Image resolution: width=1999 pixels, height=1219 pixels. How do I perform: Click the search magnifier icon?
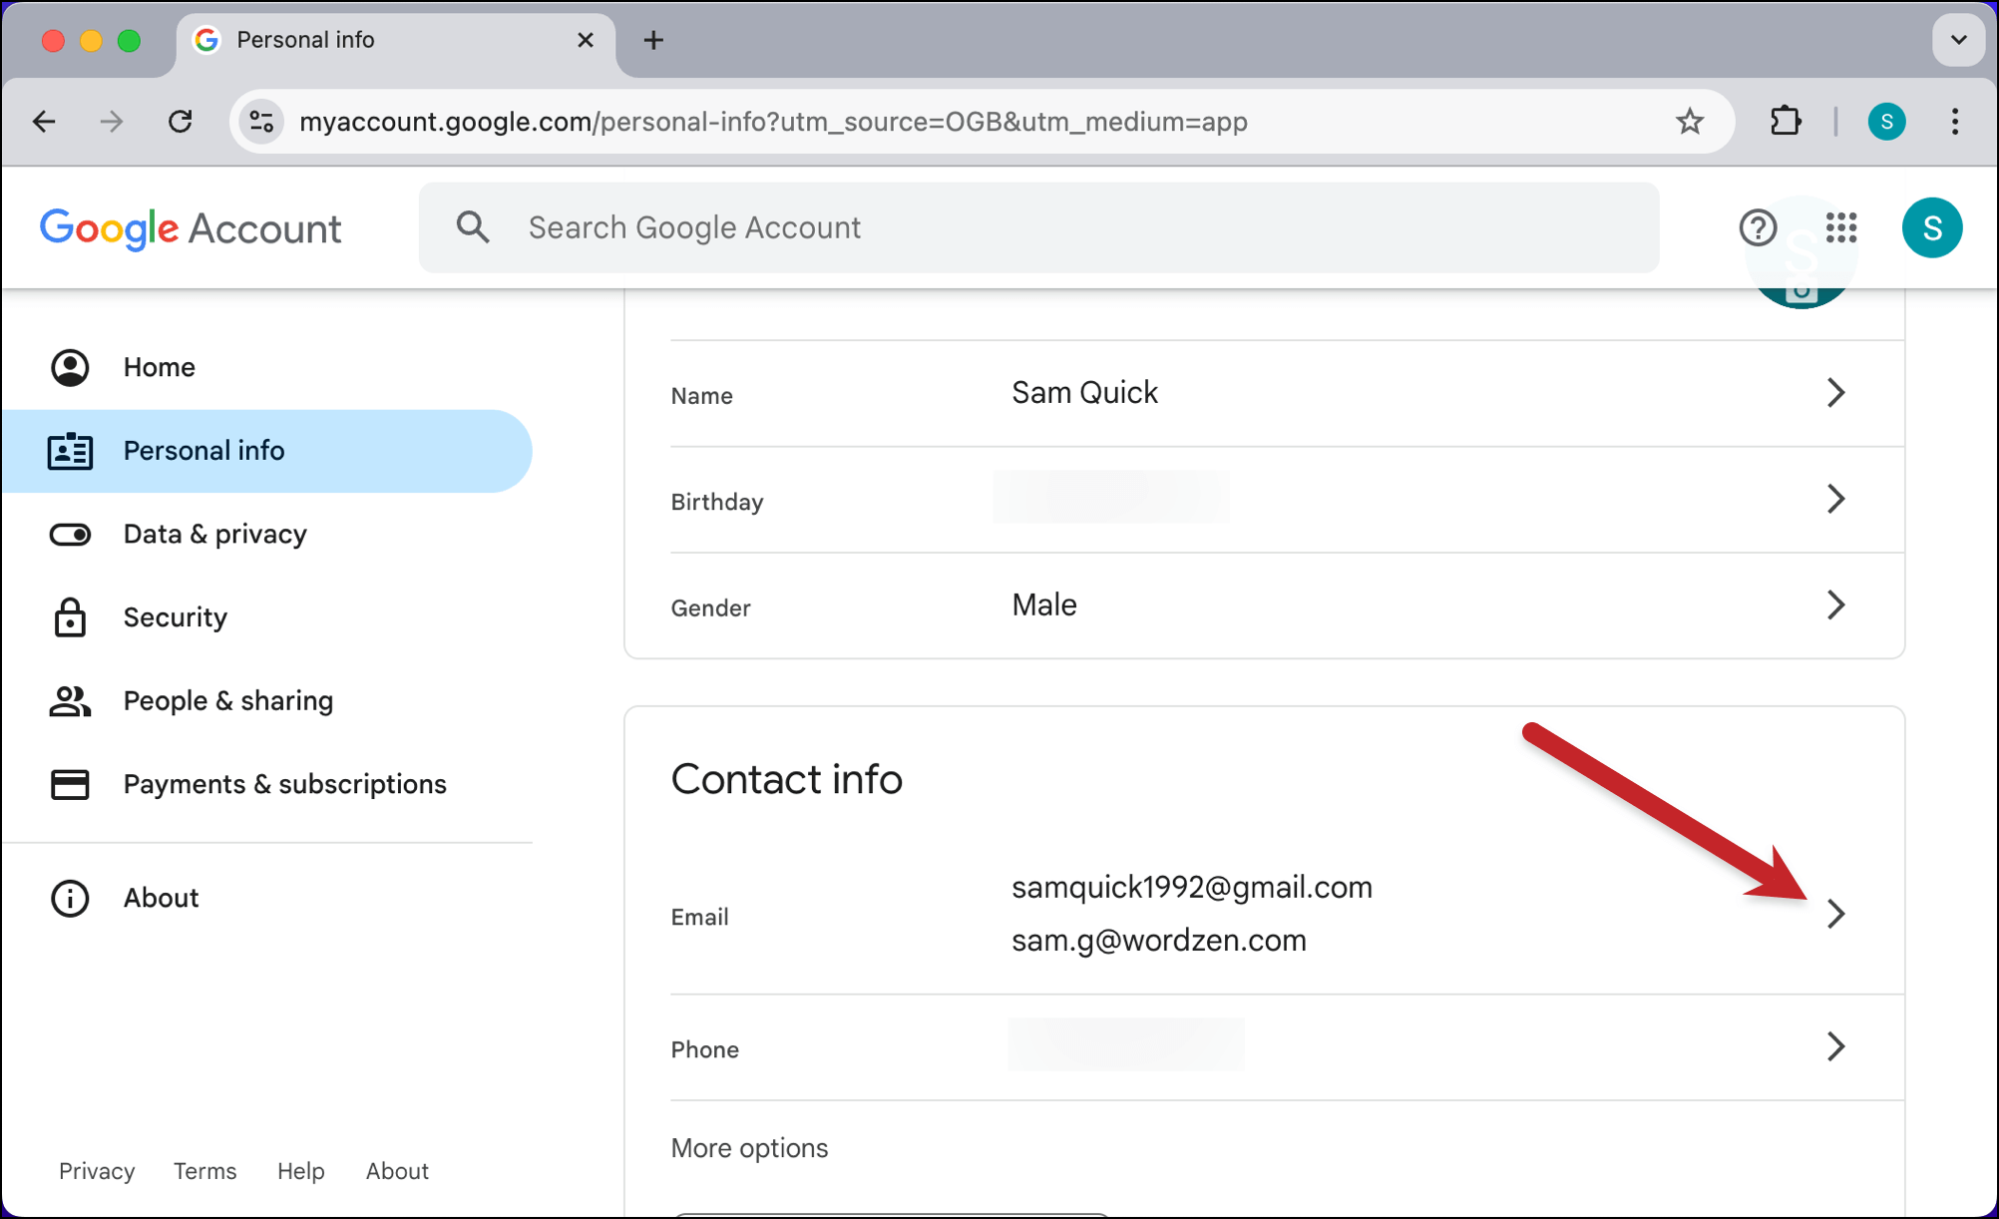point(473,228)
